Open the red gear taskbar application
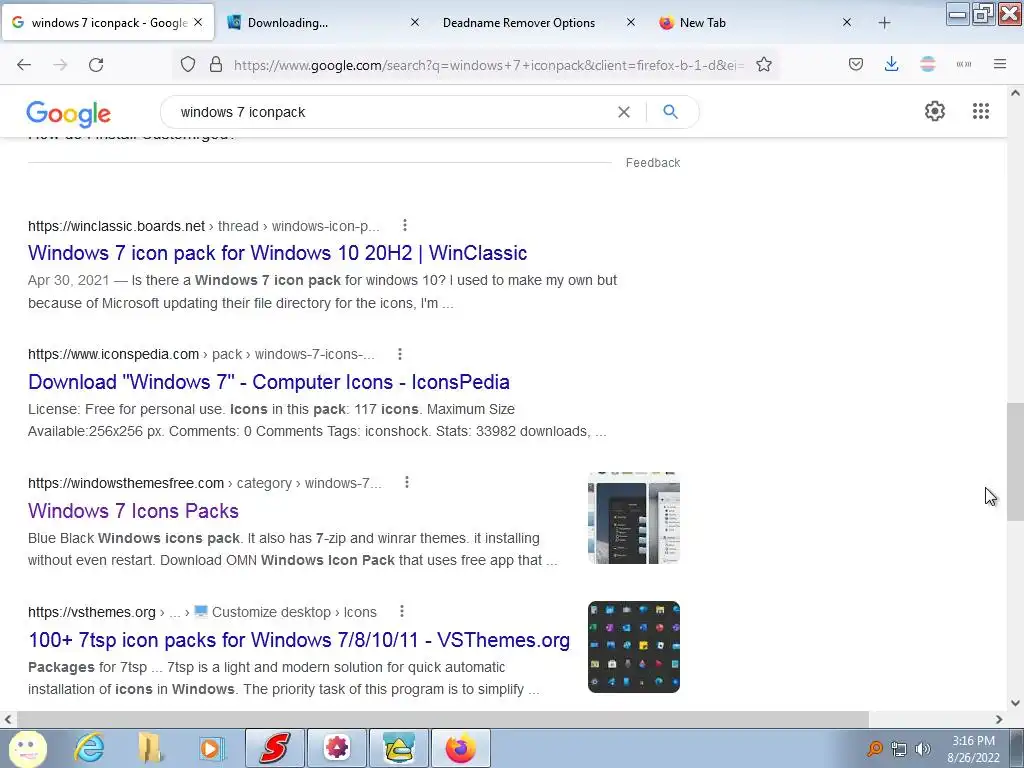Viewport: 1024px width, 768px height. (x=337, y=748)
